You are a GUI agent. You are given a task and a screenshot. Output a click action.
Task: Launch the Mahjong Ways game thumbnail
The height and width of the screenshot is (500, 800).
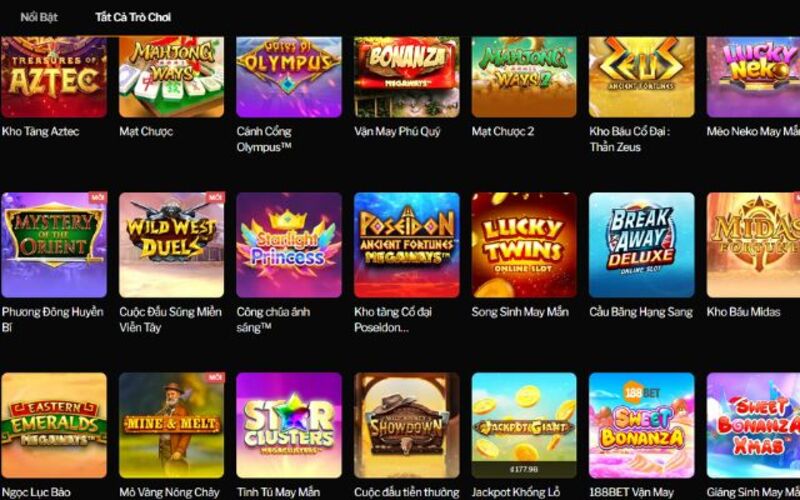(x=171, y=77)
